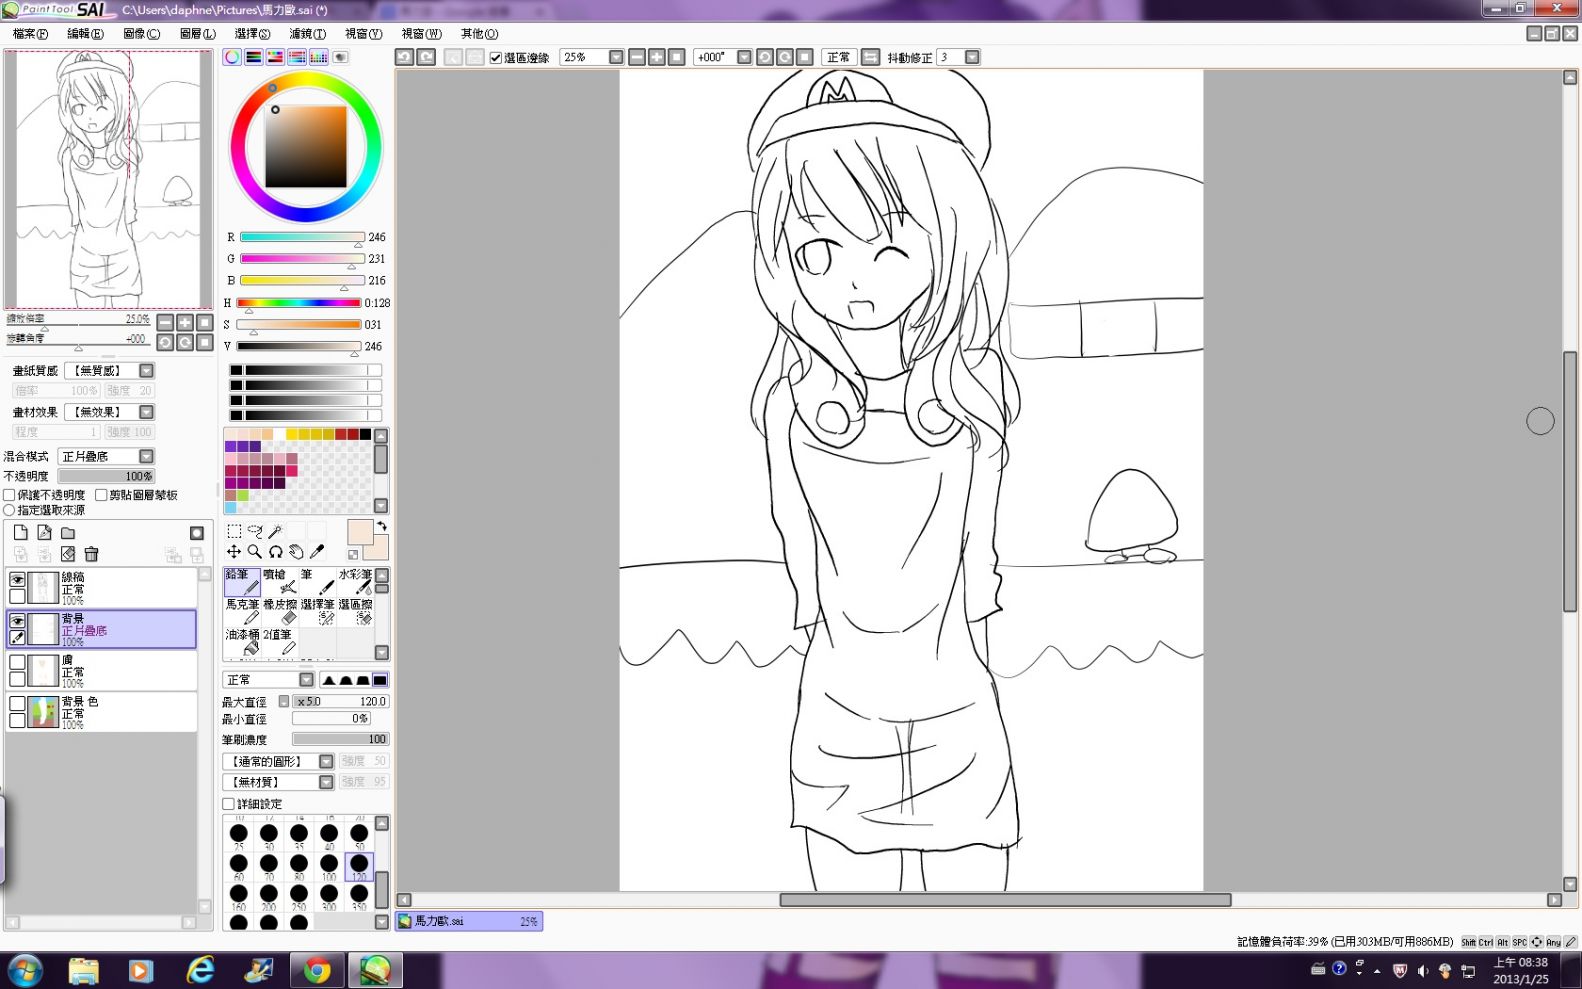Click the delete layer trash icon
Image resolution: width=1582 pixels, height=989 pixels.
tap(91, 554)
